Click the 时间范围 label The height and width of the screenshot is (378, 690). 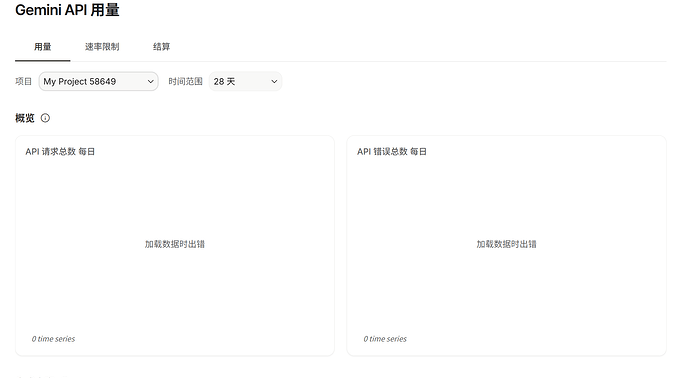click(185, 81)
